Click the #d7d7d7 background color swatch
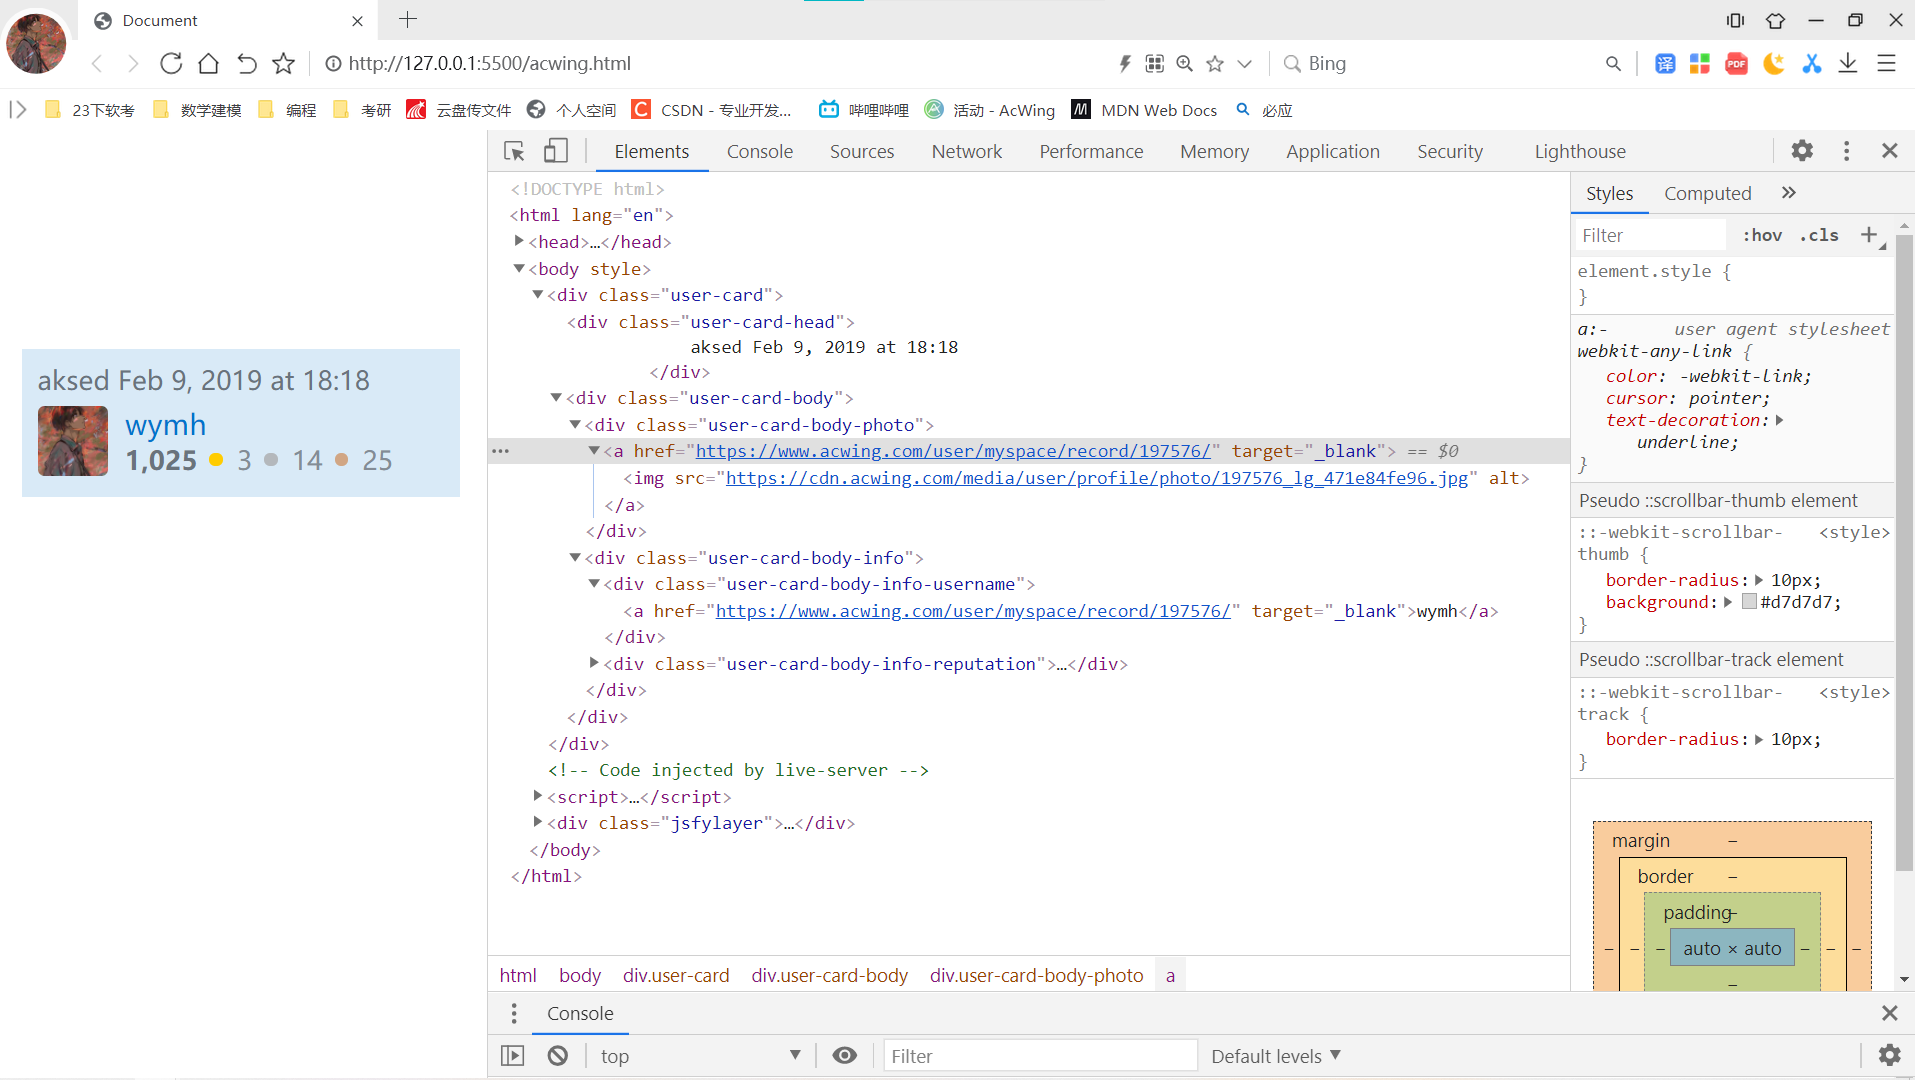Screen dimensions: 1915x1080 click(1749, 602)
